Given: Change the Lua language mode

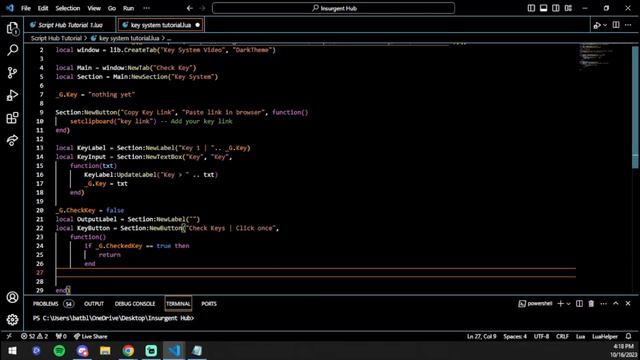Looking at the screenshot, I should click(x=580, y=336).
